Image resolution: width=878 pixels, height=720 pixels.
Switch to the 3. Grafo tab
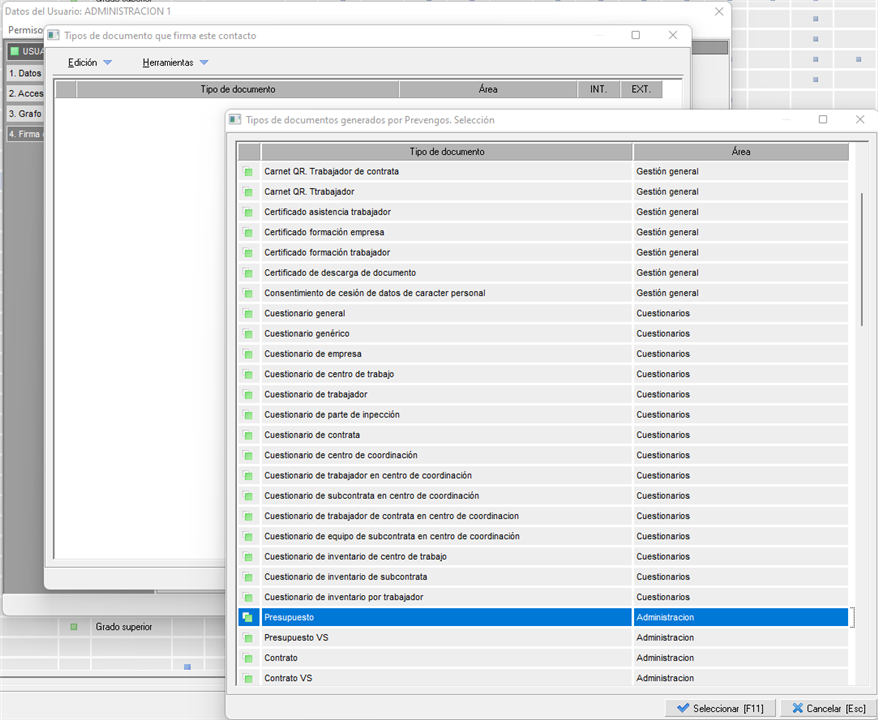coord(25,114)
